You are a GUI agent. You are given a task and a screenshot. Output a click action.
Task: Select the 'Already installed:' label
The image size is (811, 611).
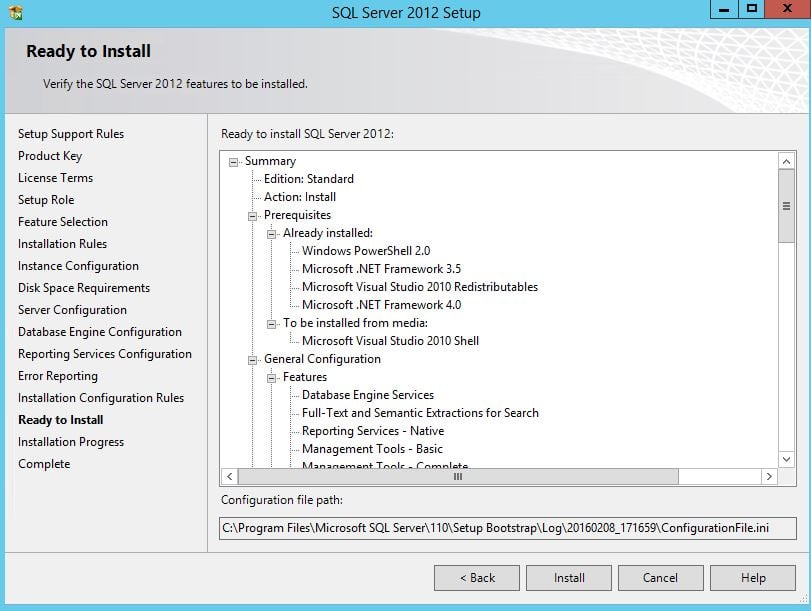point(328,233)
